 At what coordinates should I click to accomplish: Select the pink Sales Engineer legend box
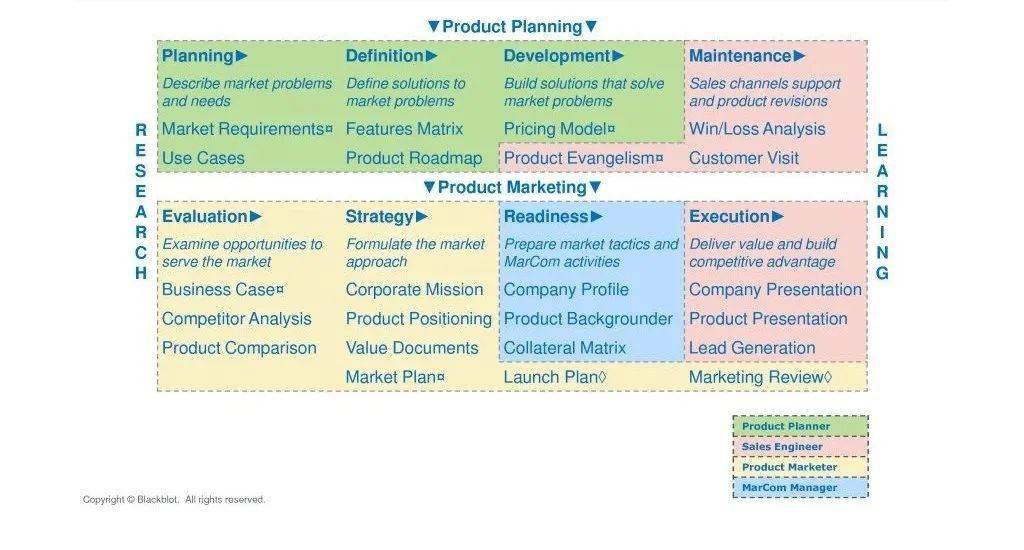click(801, 447)
